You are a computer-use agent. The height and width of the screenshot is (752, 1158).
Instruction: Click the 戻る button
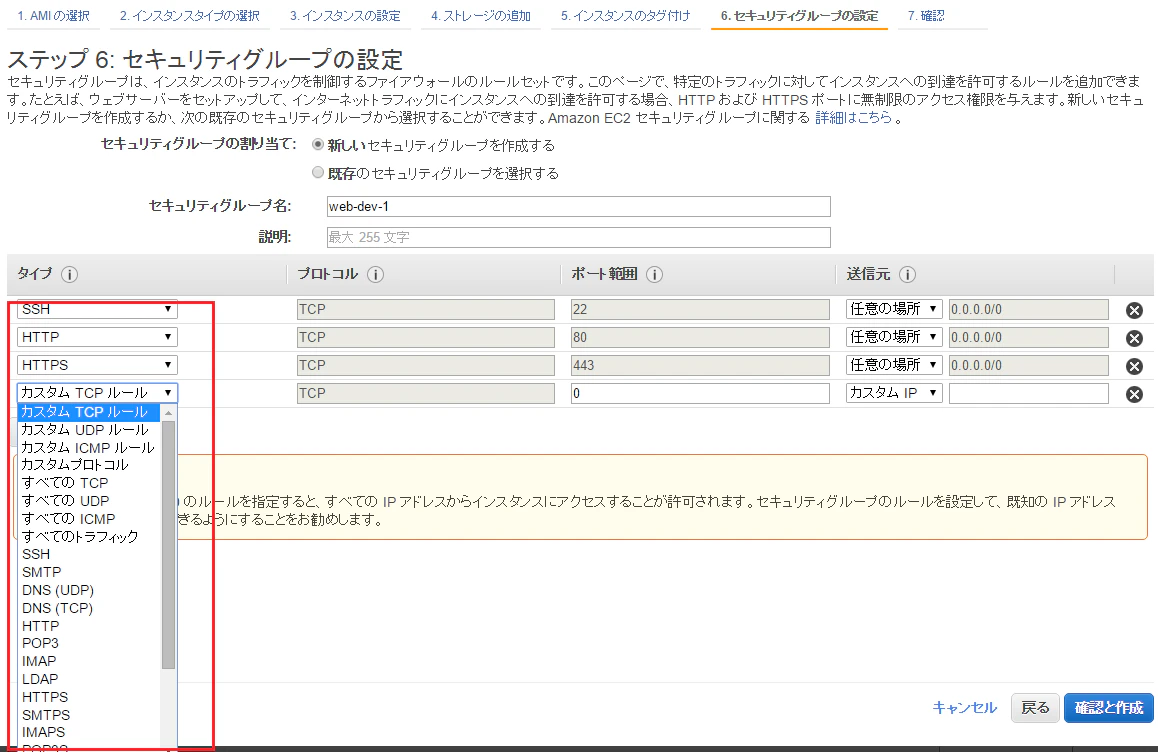click(1035, 708)
